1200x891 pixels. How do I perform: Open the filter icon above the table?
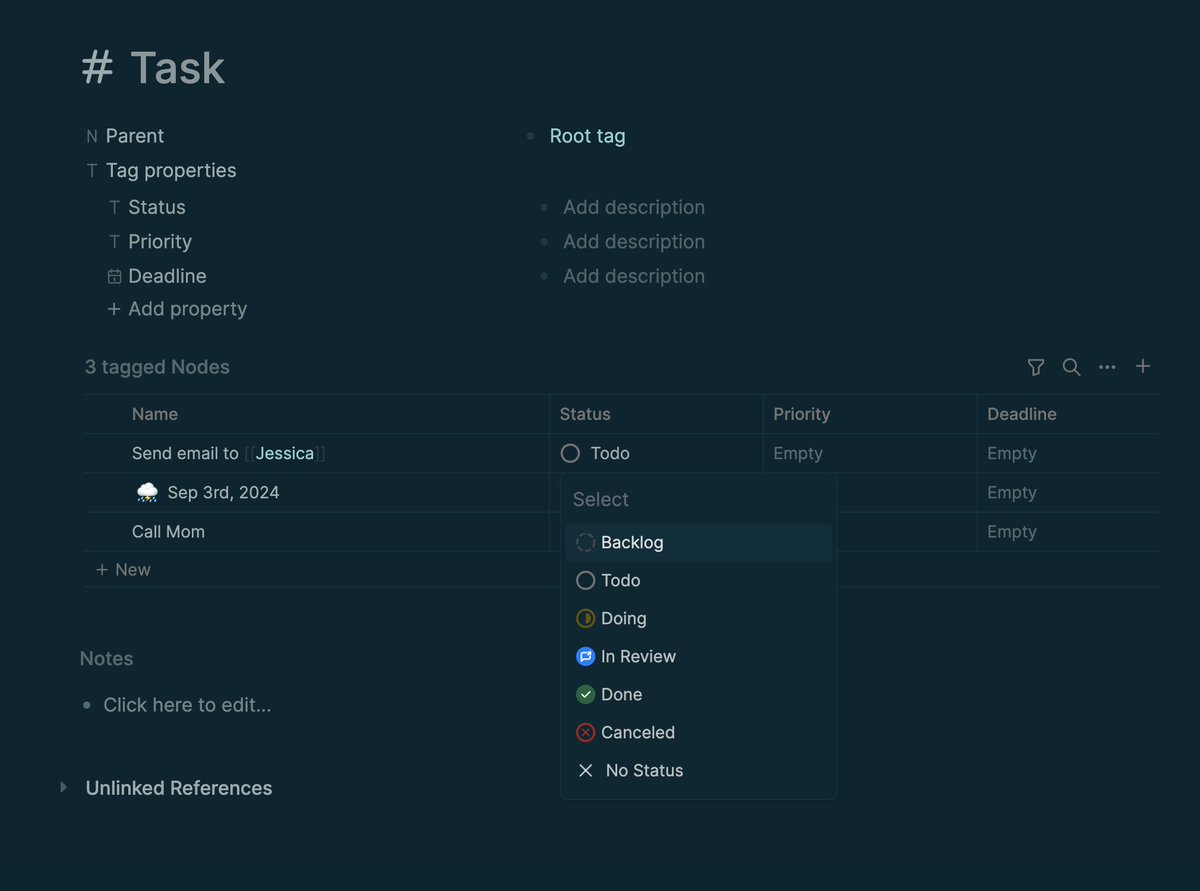tap(1036, 367)
